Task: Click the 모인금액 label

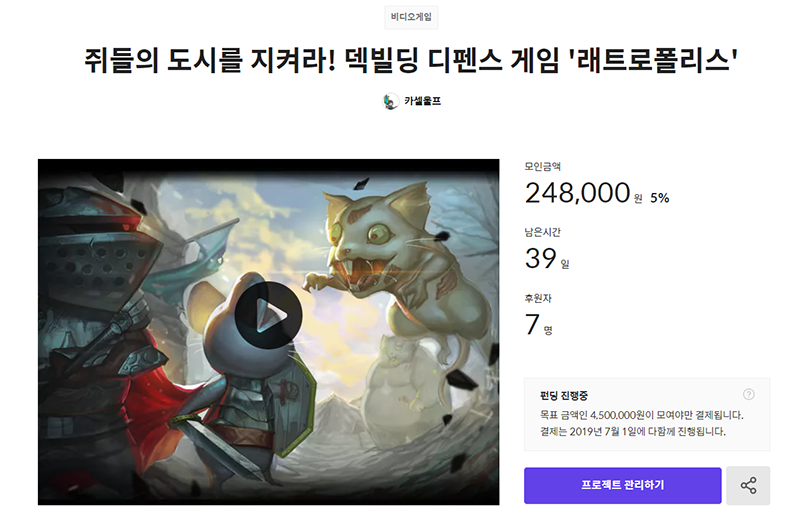Action: tap(543, 166)
